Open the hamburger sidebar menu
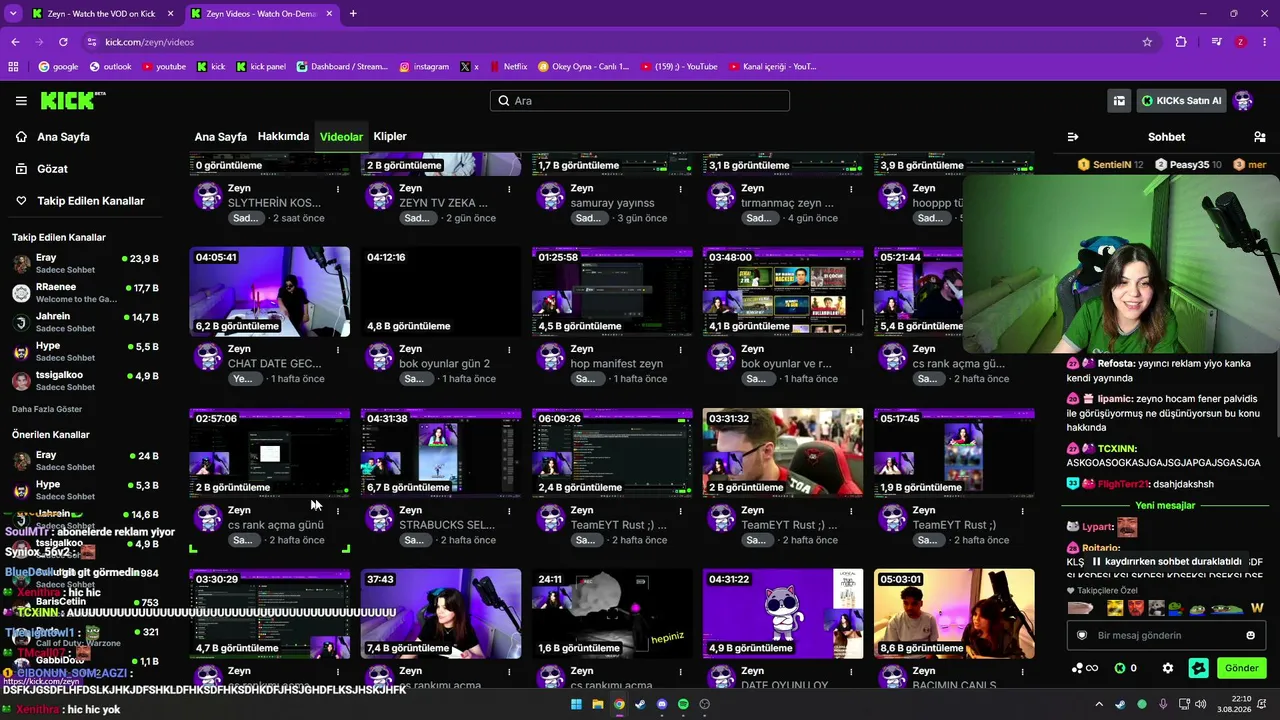 [x=21, y=101]
